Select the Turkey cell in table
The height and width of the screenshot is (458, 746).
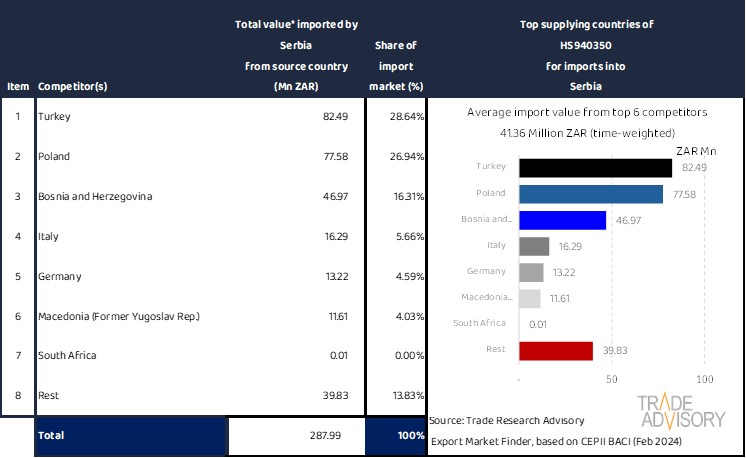pyautogui.click(x=55, y=117)
